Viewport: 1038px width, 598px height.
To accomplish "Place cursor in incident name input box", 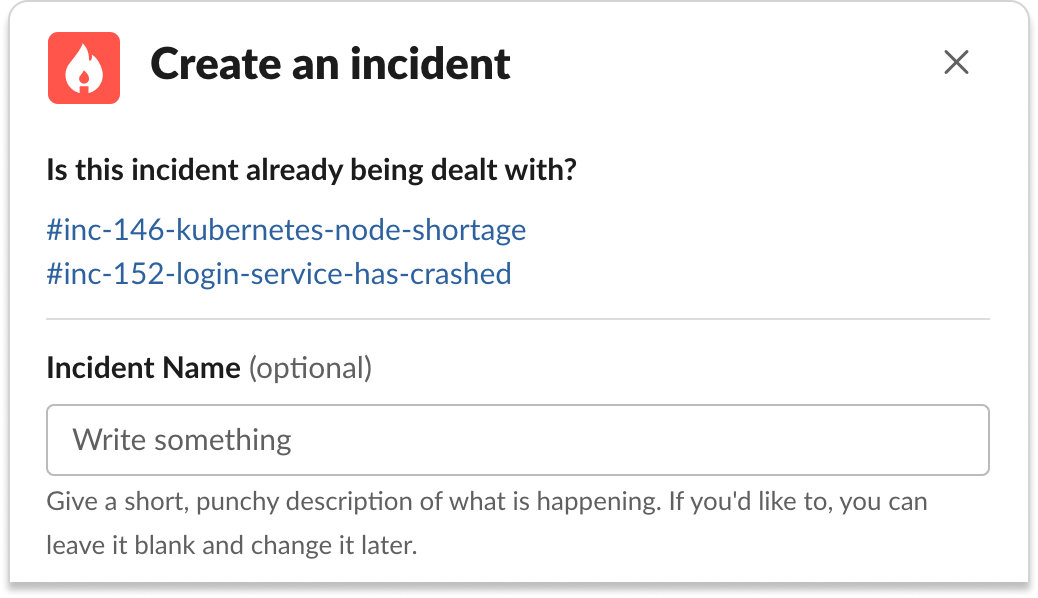I will pyautogui.click(x=518, y=440).
